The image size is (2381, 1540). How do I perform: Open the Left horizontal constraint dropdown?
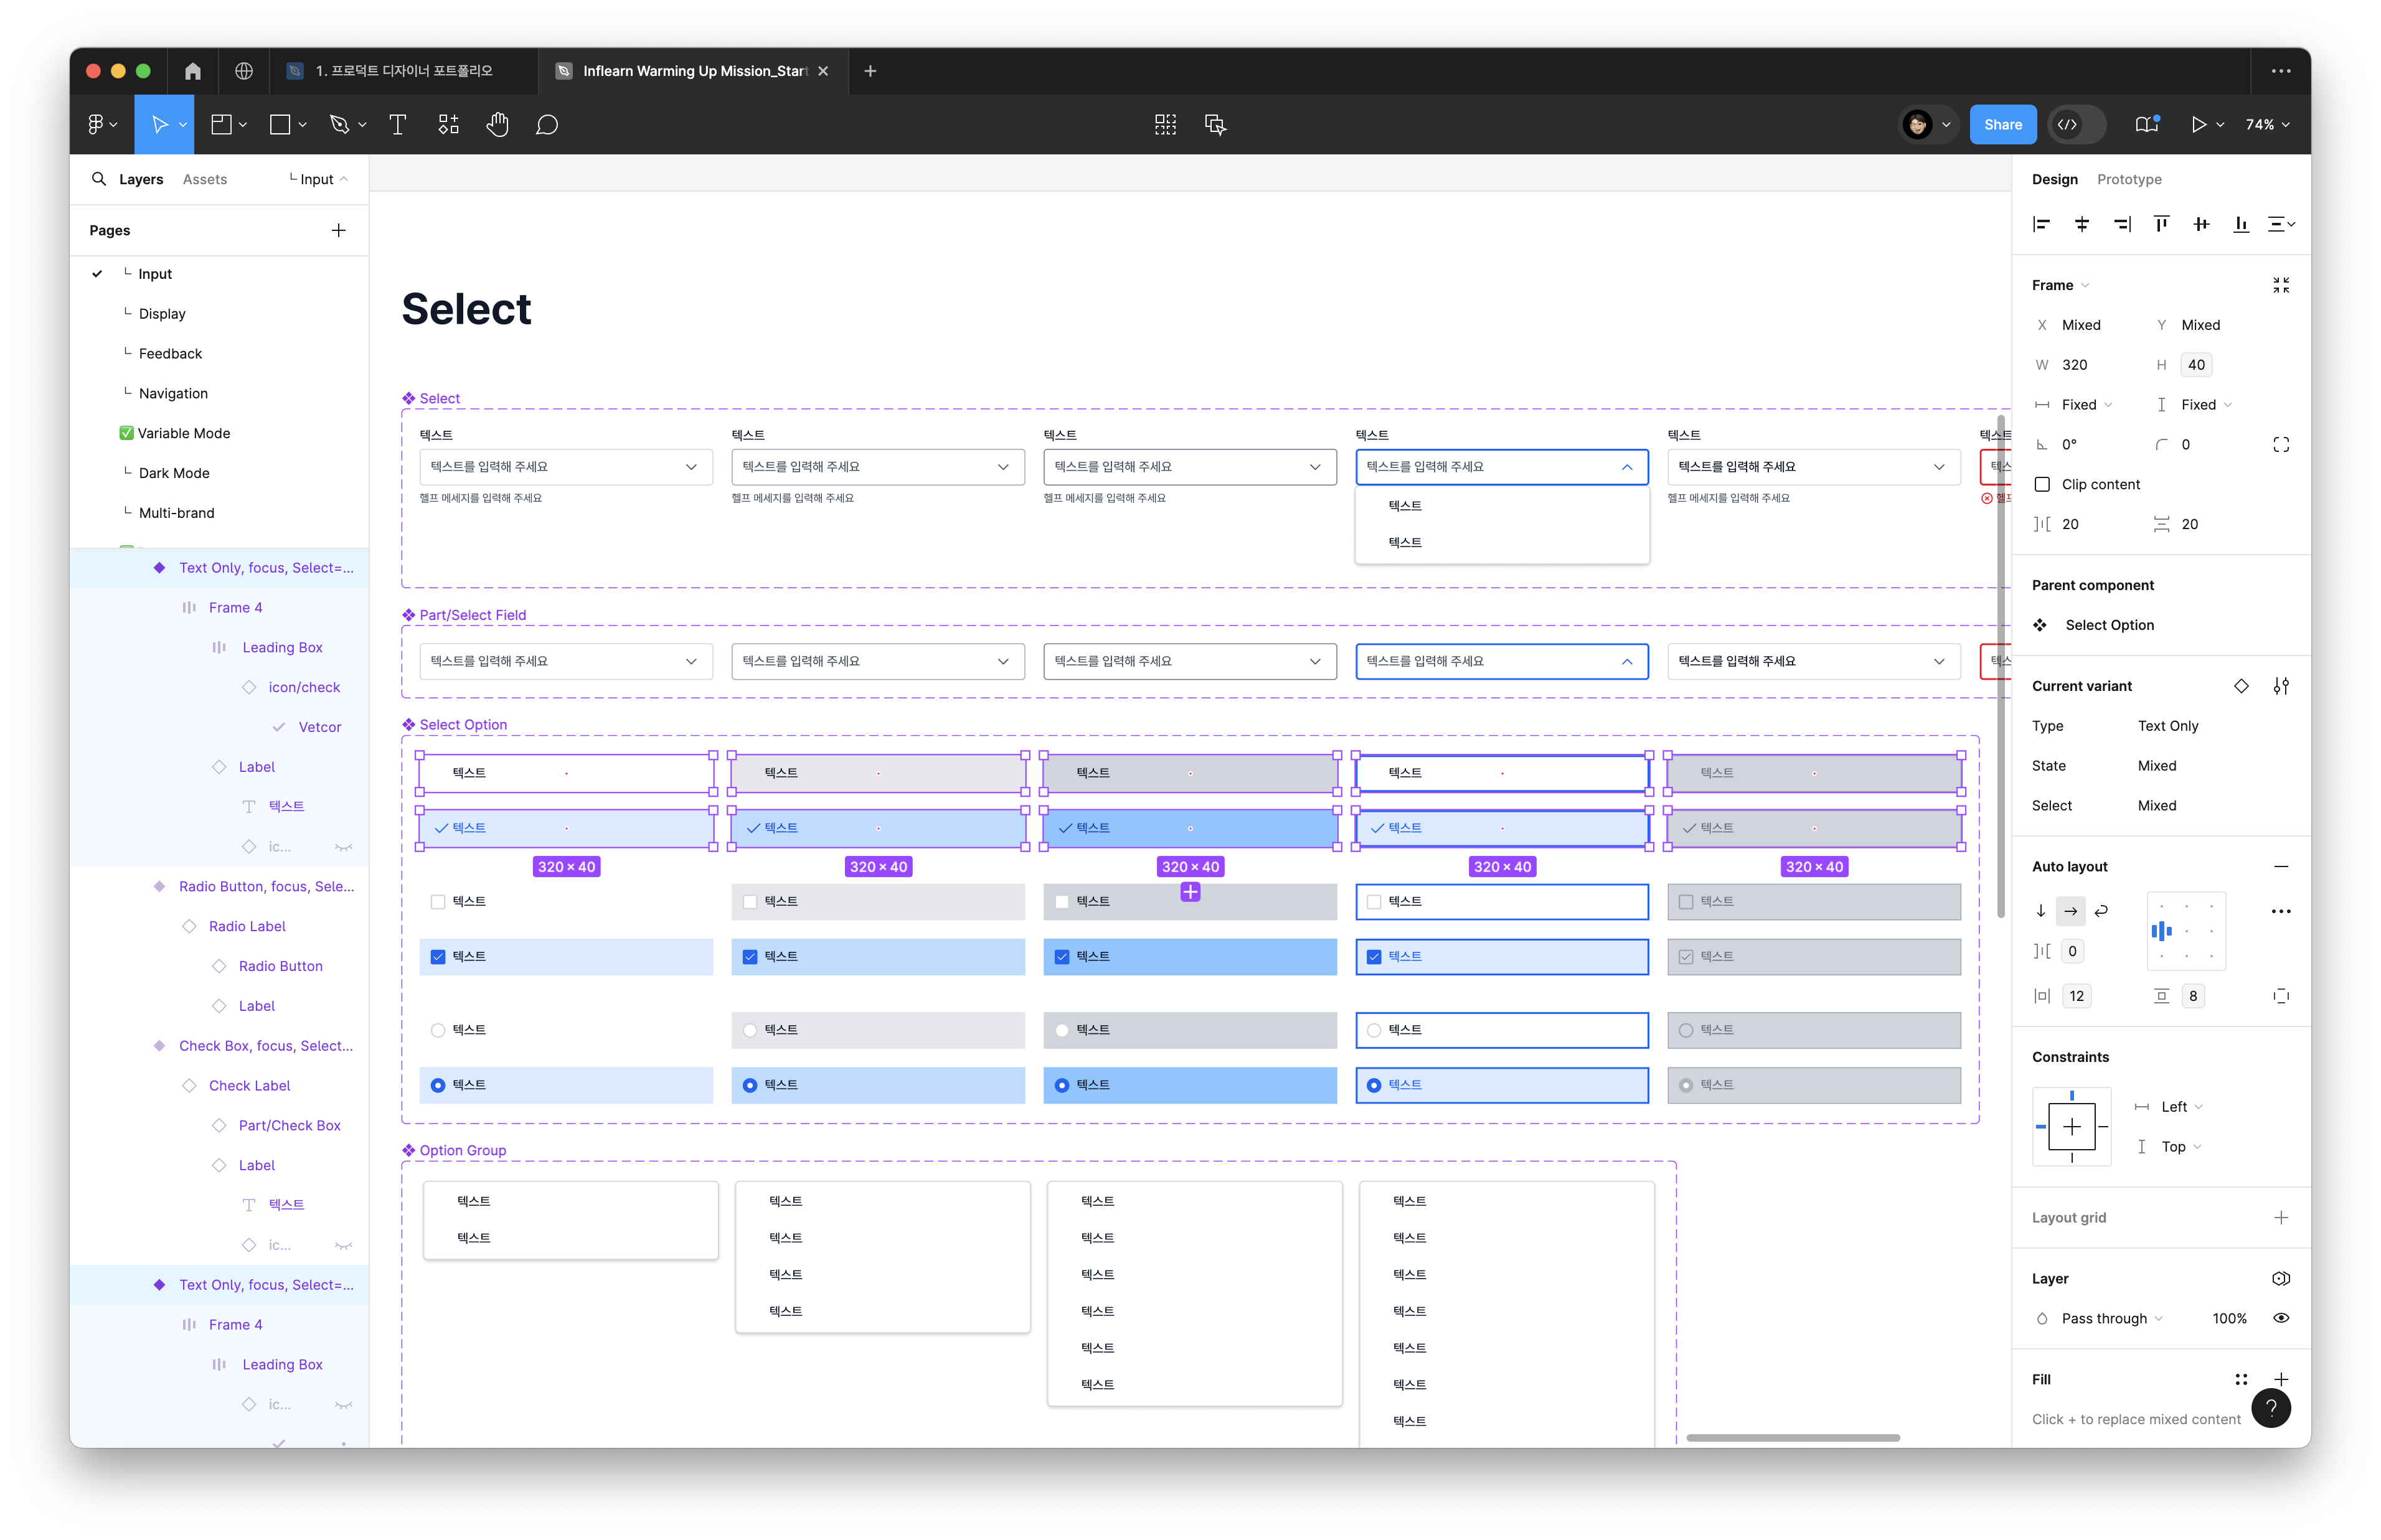pyautogui.click(x=2181, y=1107)
